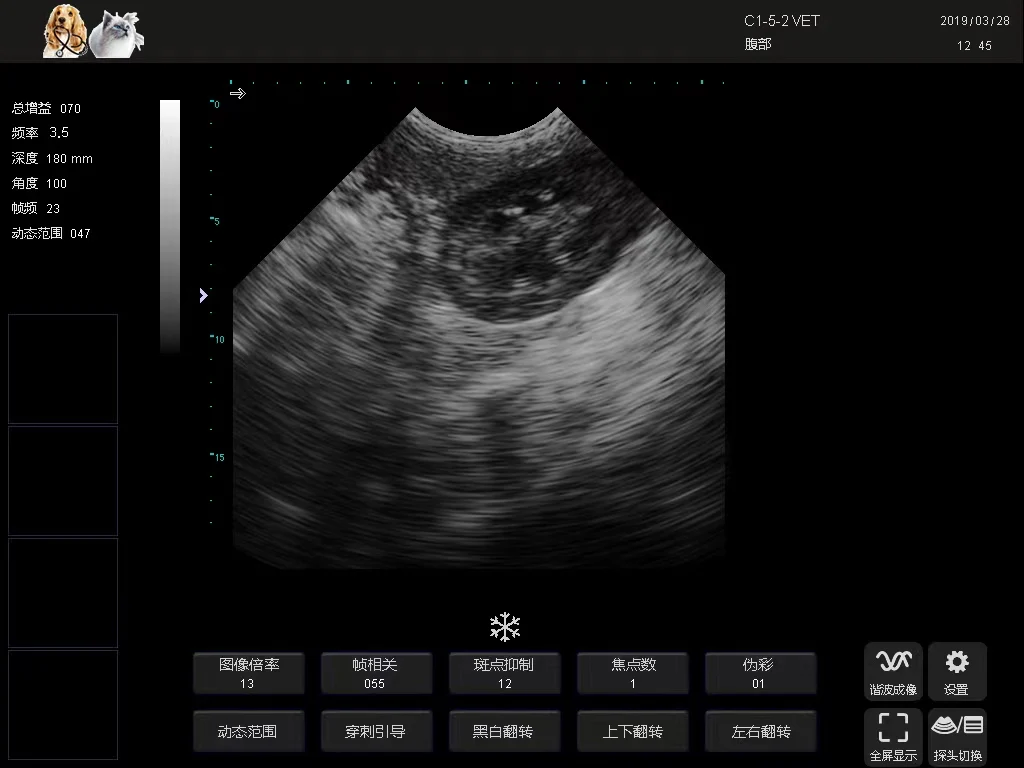Adjust frame correlation (帧相关 055)

click(x=376, y=673)
